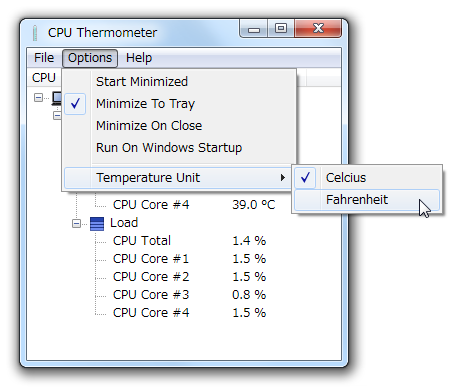Click the blue Load icon in tree
453x390 pixels.
tap(97, 224)
